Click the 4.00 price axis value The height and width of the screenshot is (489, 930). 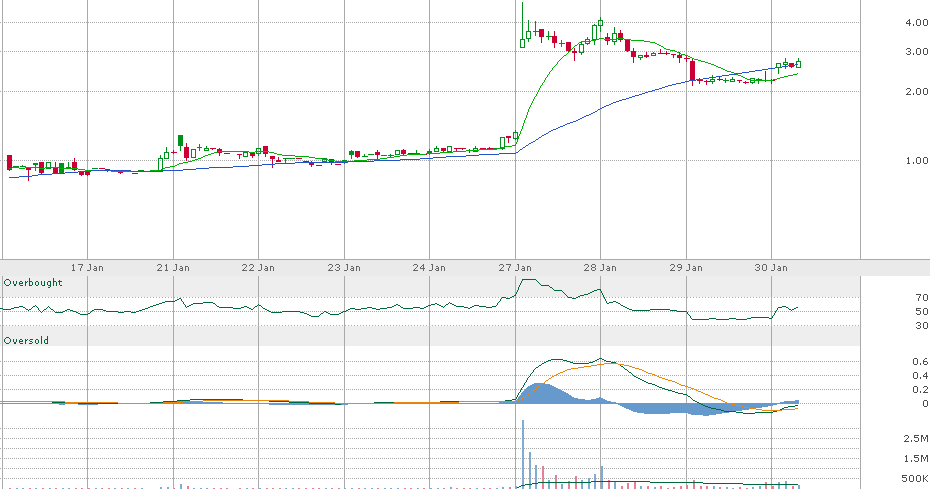tap(917, 23)
